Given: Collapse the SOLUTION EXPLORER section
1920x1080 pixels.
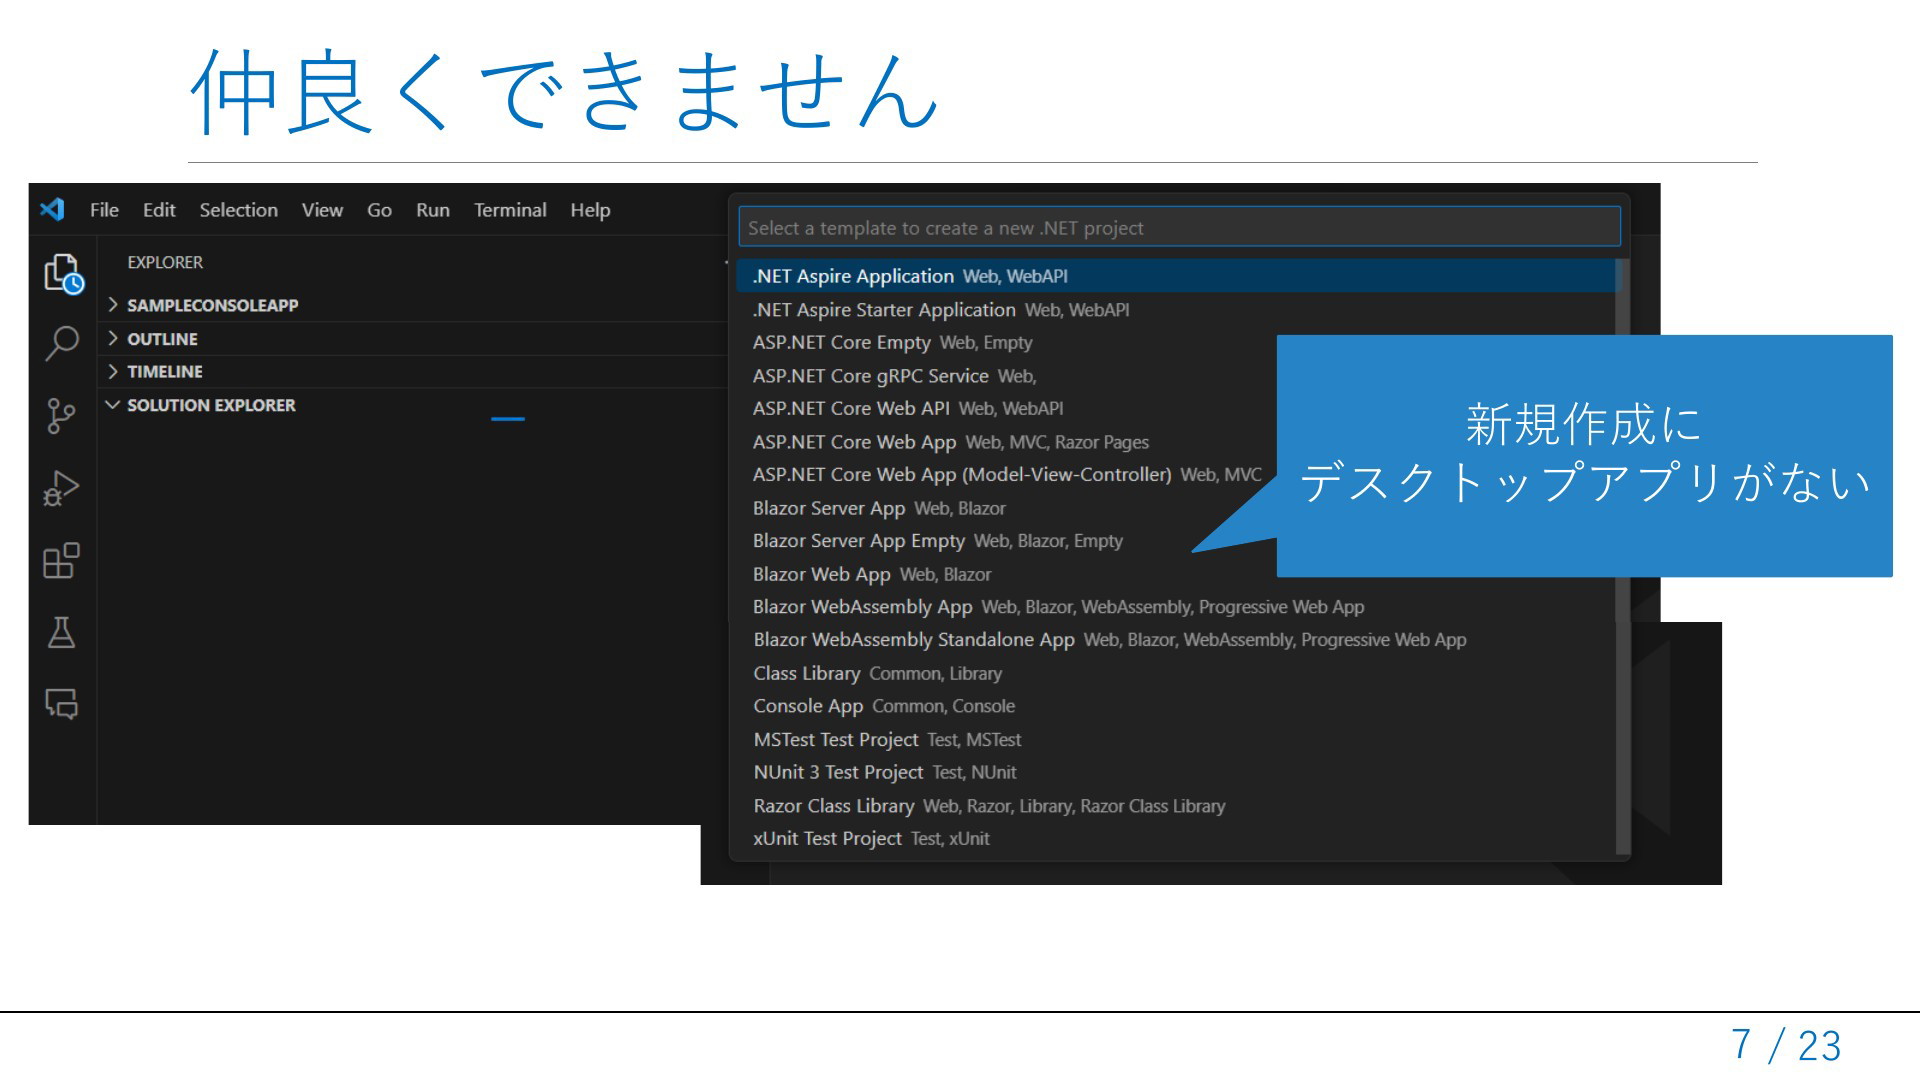Looking at the screenshot, I should (210, 405).
